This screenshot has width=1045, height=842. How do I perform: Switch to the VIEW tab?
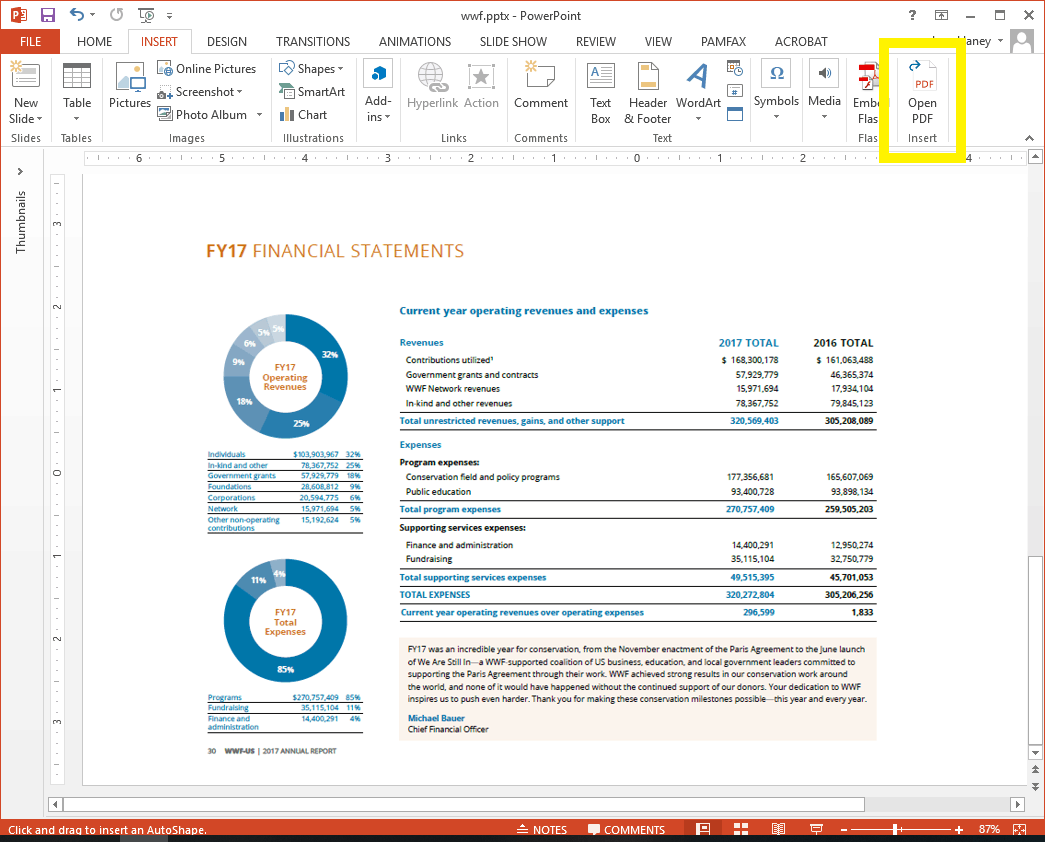coord(658,41)
